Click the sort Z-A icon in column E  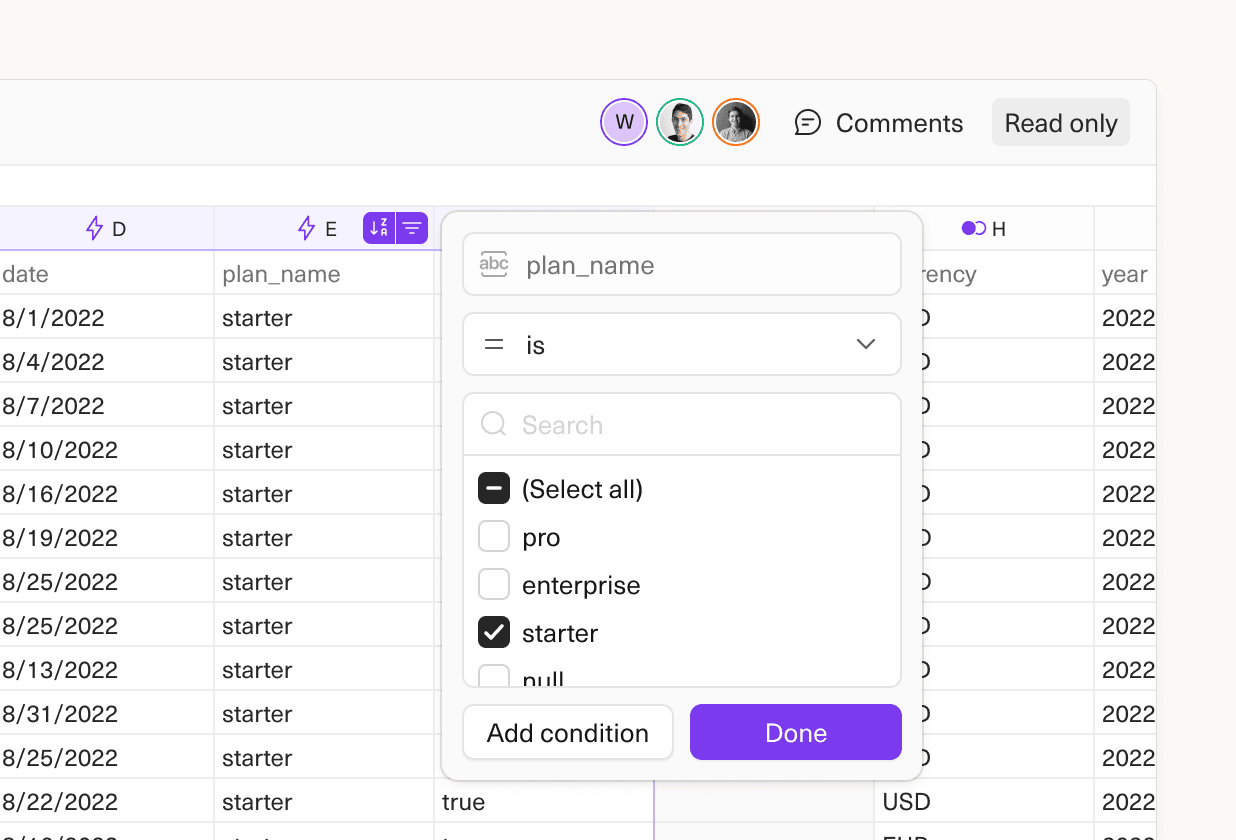pyautogui.click(x=379, y=229)
